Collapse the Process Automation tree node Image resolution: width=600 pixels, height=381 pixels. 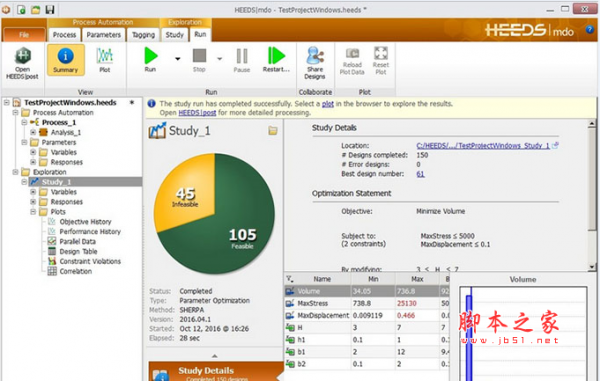15,112
